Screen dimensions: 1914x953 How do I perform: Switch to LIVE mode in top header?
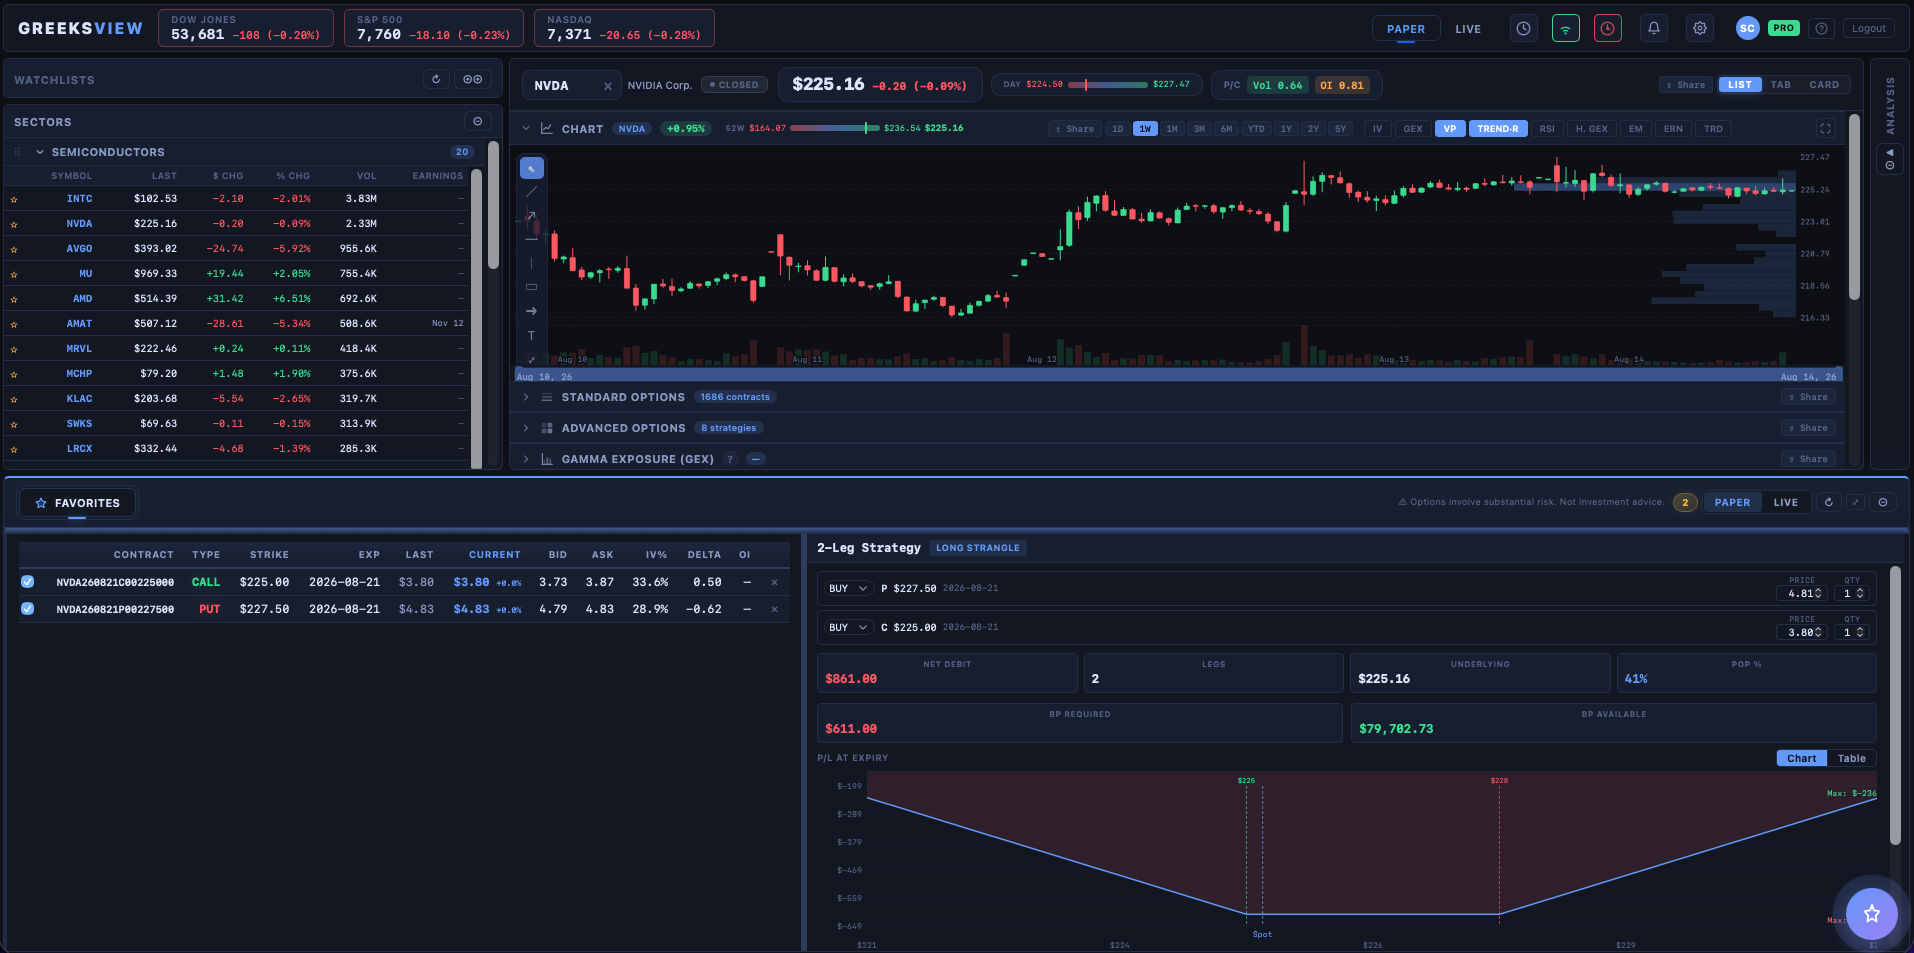click(x=1468, y=29)
